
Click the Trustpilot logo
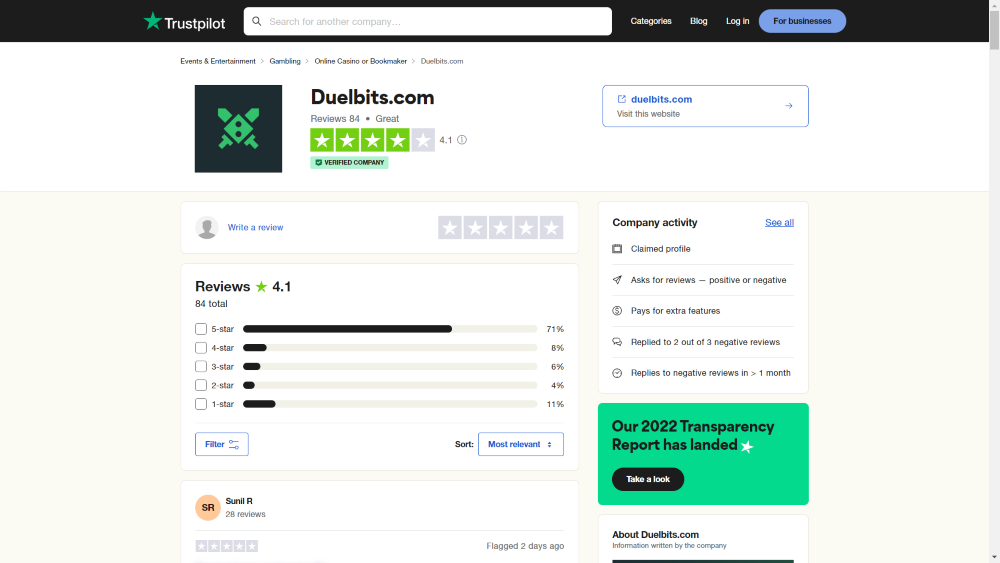click(184, 22)
